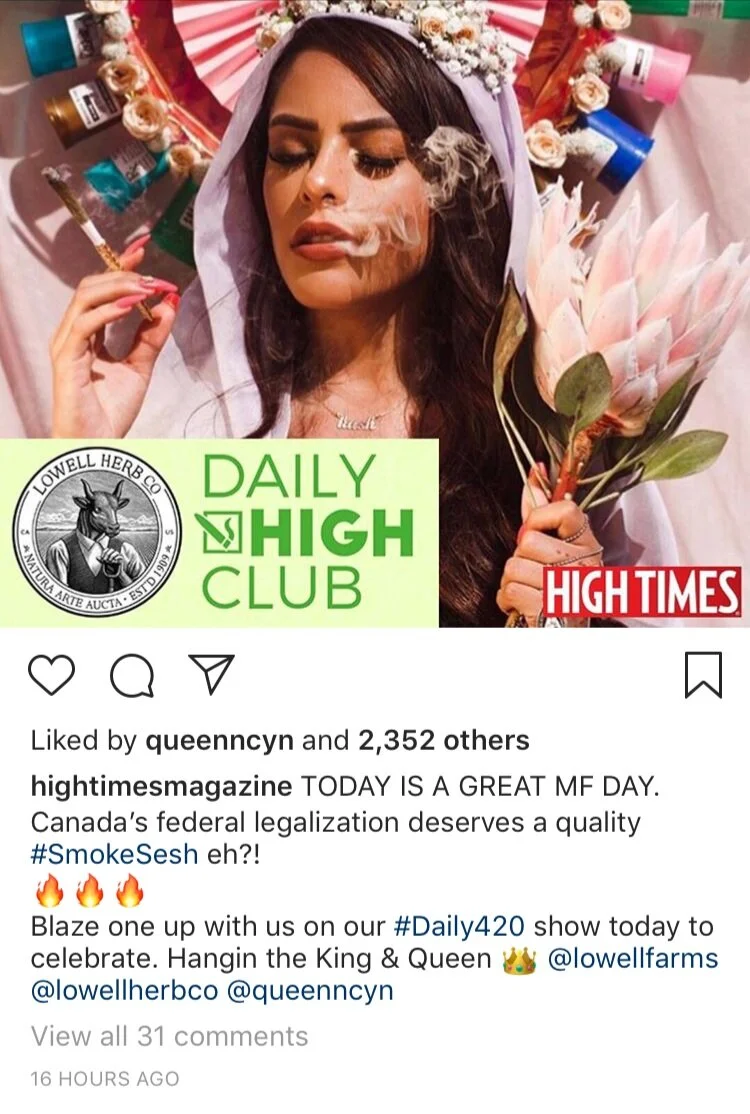The width and height of the screenshot is (750, 1114).
Task: Share the post using the paper plane icon
Action: tap(210, 675)
